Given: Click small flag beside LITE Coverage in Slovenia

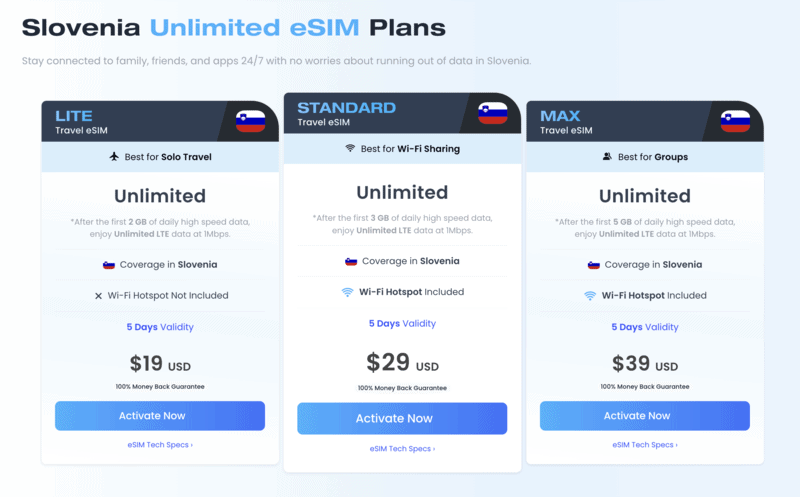Looking at the screenshot, I should [x=108, y=265].
